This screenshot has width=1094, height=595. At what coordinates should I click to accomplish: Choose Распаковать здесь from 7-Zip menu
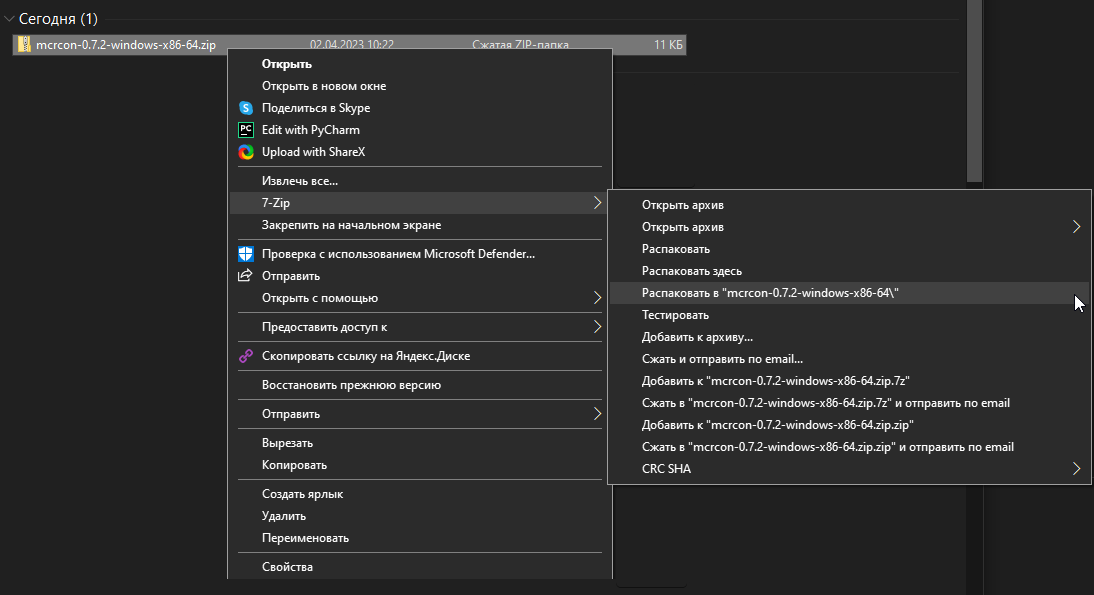point(691,271)
